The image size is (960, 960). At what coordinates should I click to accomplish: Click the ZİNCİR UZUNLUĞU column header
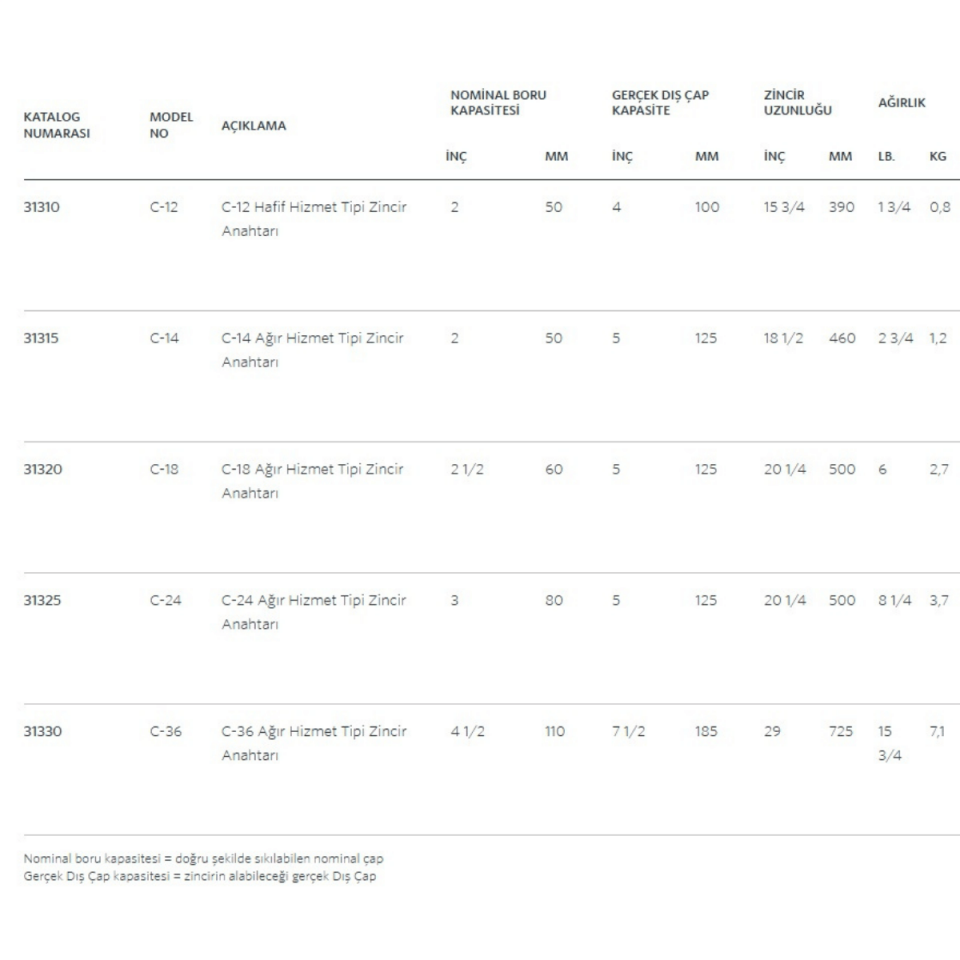point(797,102)
